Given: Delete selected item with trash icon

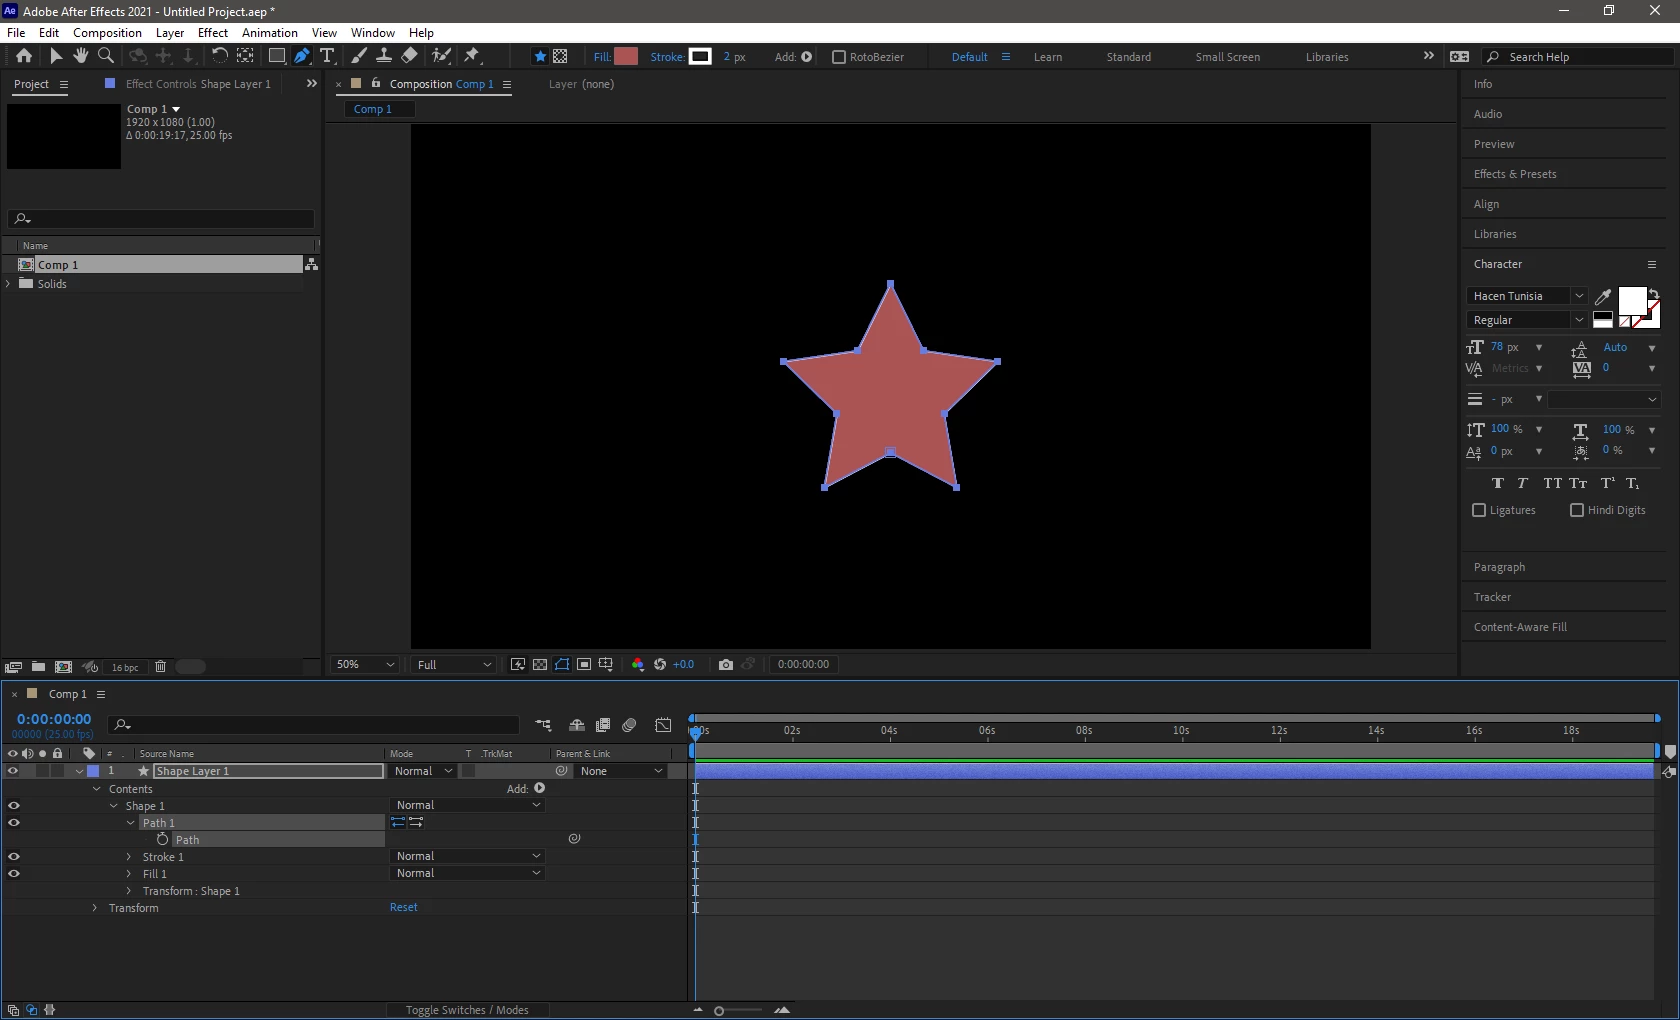Looking at the screenshot, I should pyautogui.click(x=160, y=667).
